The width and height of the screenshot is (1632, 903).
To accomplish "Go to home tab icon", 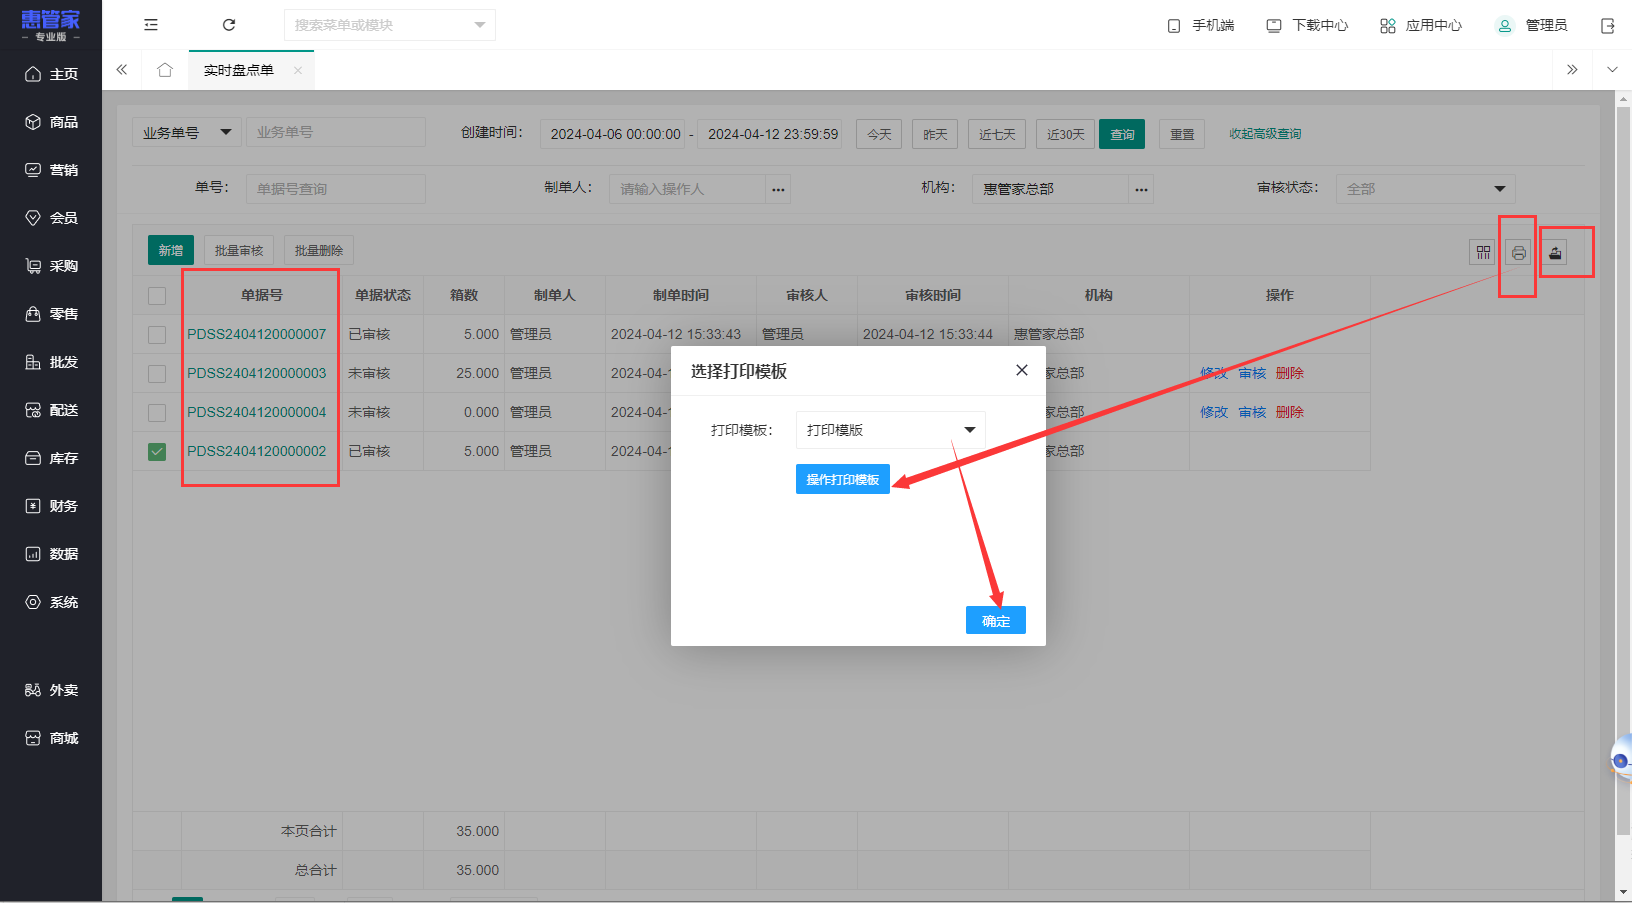I will [165, 70].
